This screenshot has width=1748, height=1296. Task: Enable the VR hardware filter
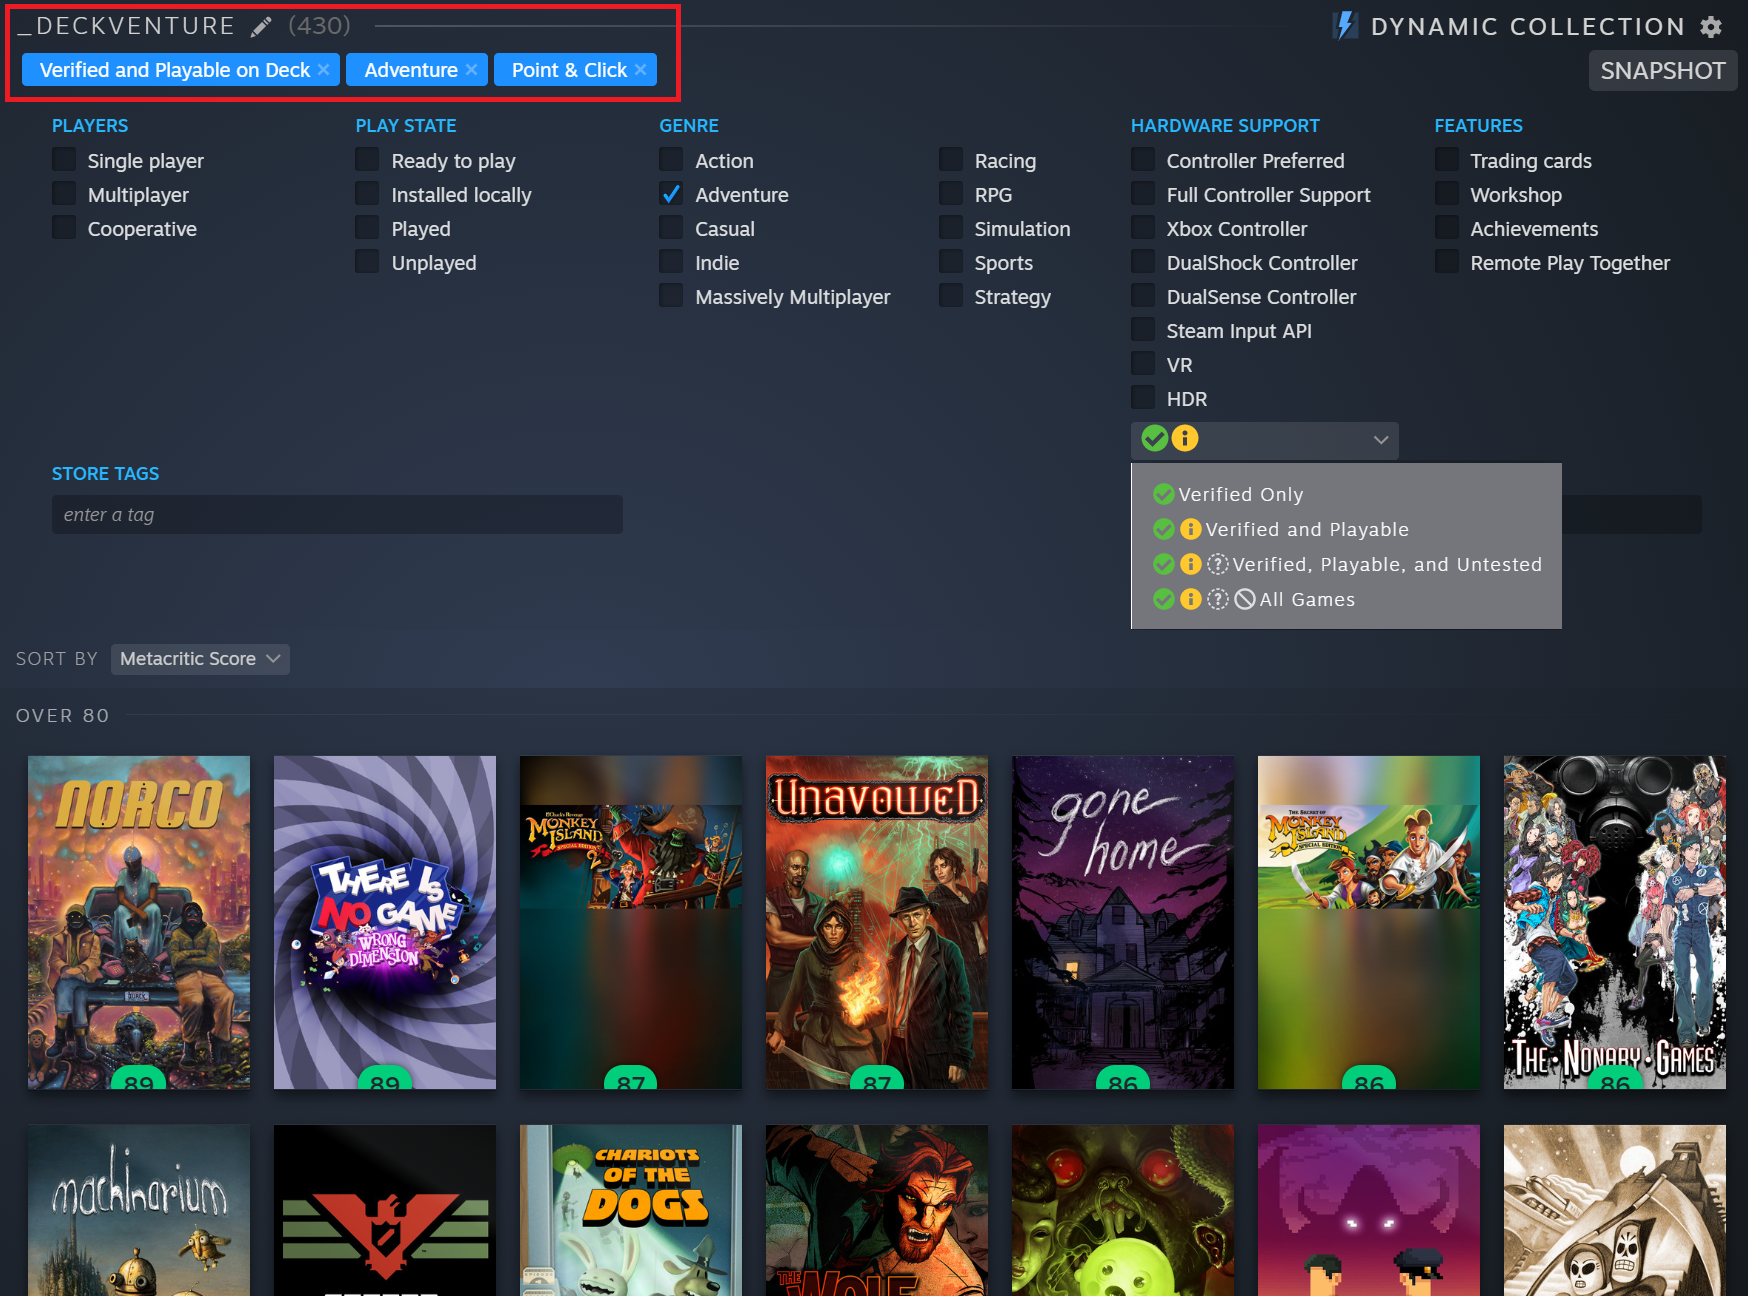[1143, 364]
